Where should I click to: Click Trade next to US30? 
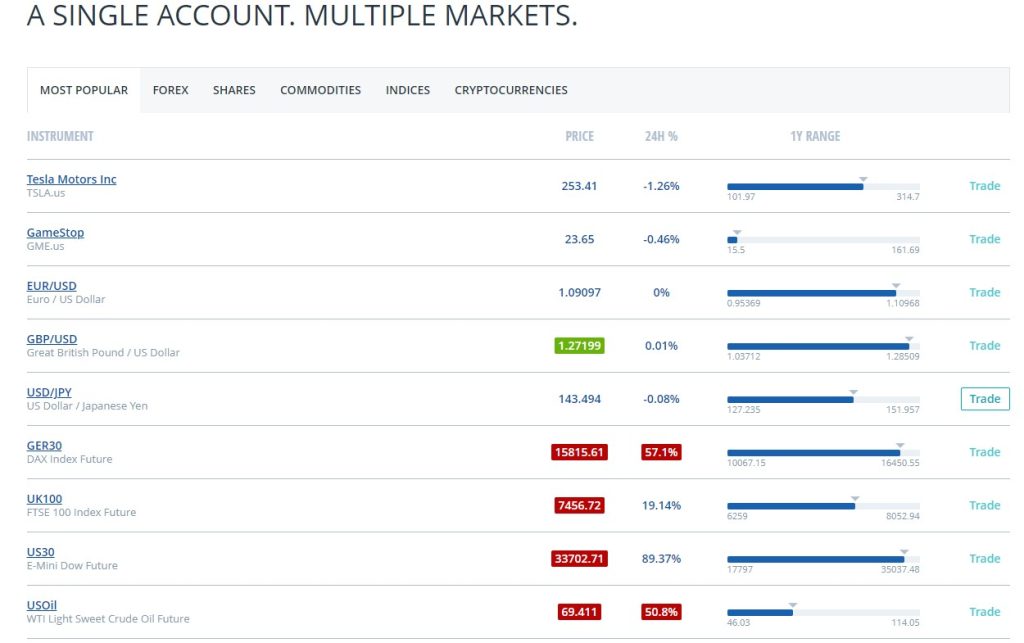[984, 558]
